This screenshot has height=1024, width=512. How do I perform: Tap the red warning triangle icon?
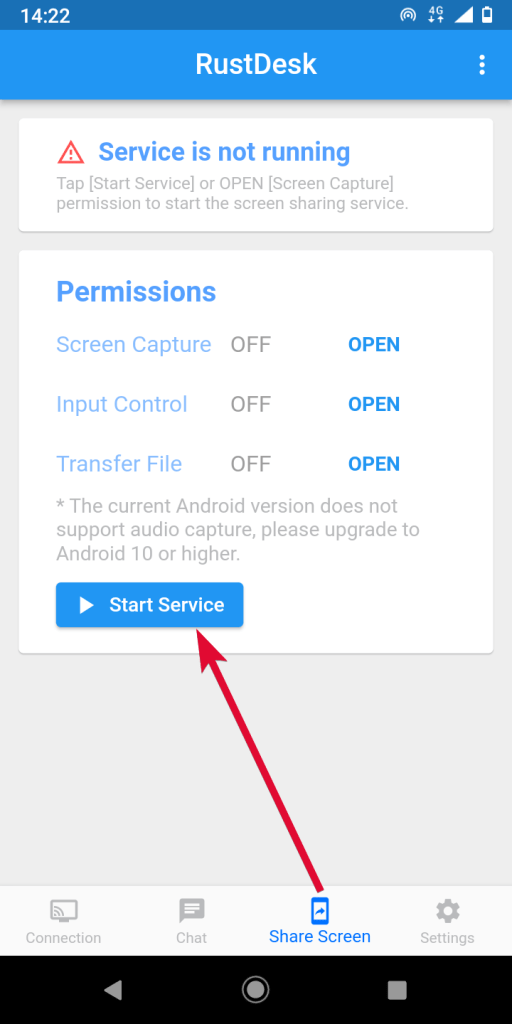click(71, 152)
